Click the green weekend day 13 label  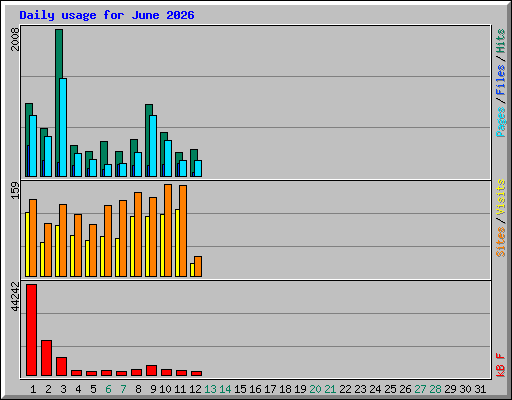pyautogui.click(x=210, y=389)
